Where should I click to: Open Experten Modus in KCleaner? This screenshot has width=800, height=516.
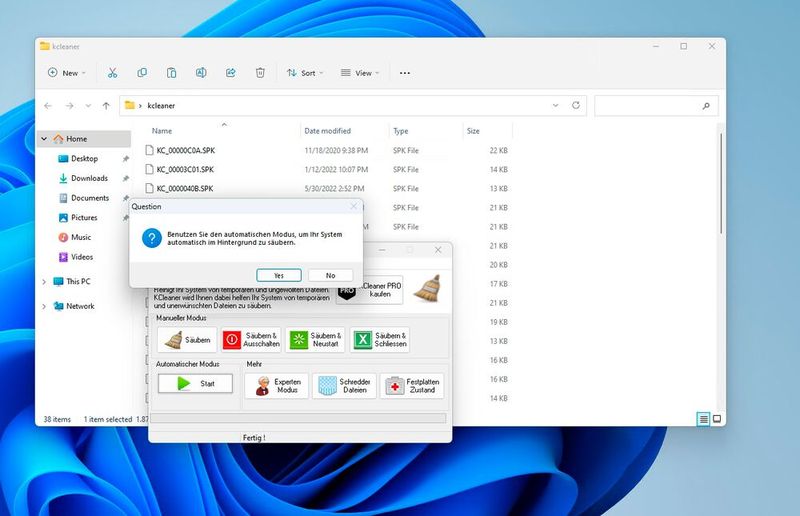click(x=277, y=386)
